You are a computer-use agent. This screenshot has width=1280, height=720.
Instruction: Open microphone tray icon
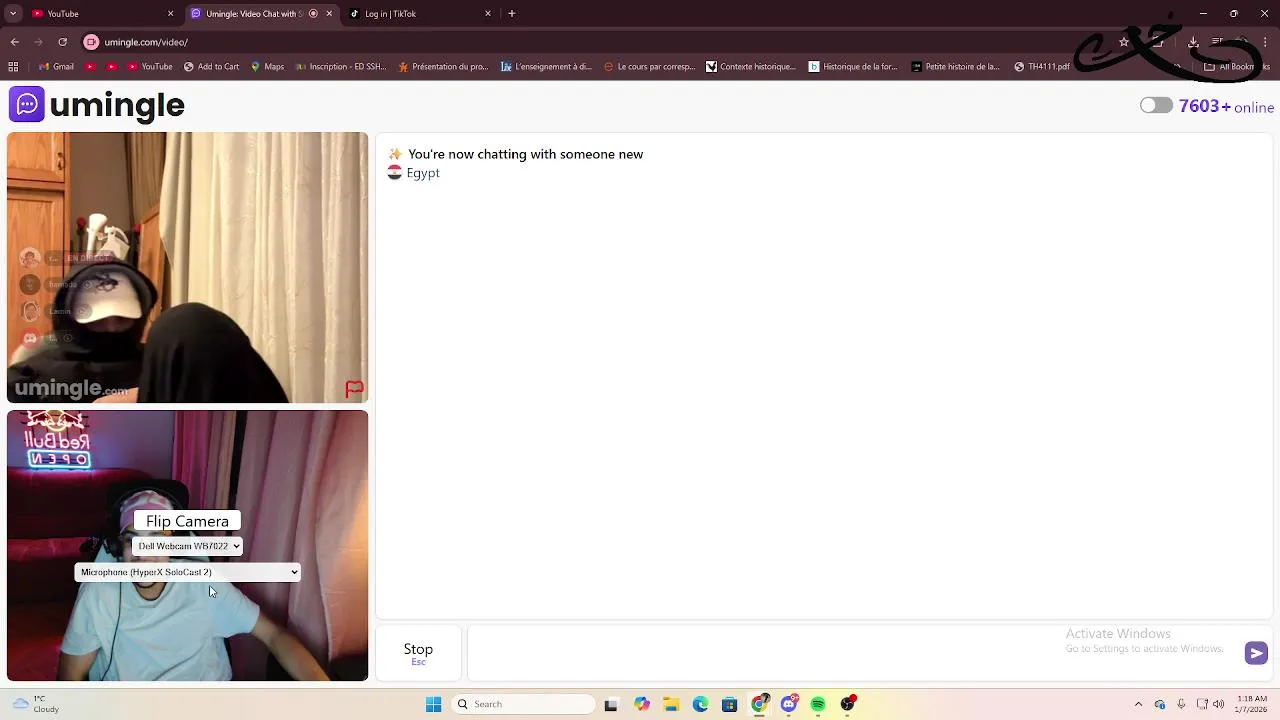(x=1181, y=704)
